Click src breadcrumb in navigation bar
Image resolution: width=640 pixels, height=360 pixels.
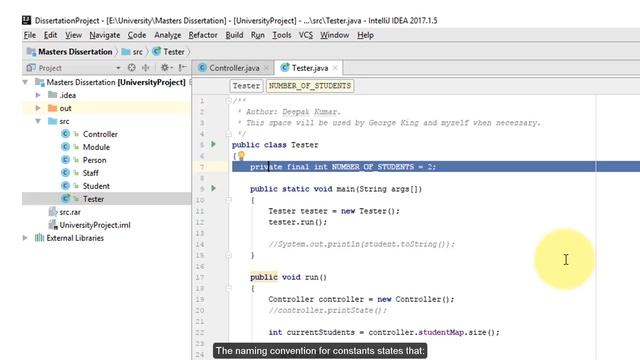tap(132, 52)
